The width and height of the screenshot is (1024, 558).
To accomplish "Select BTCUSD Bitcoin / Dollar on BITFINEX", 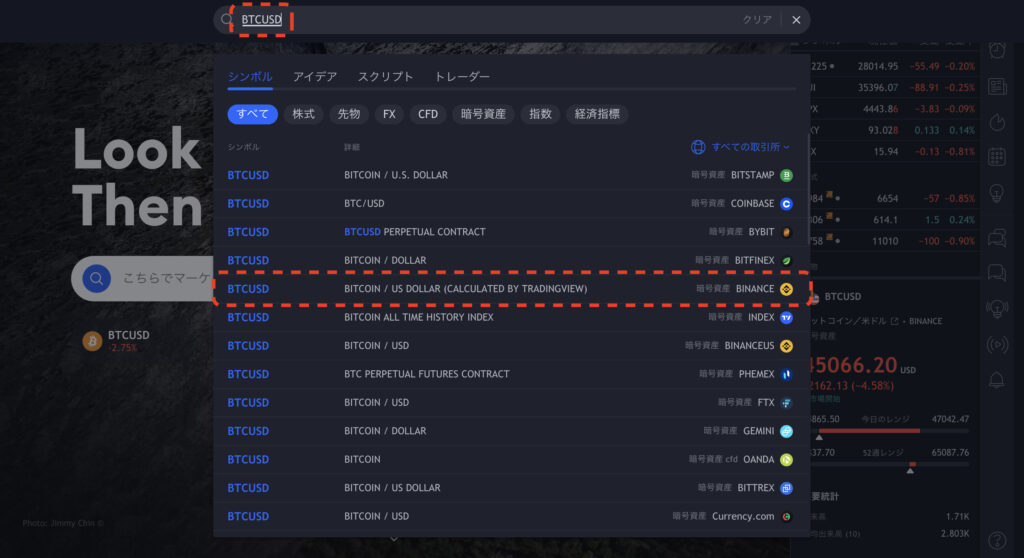I will tap(511, 261).
